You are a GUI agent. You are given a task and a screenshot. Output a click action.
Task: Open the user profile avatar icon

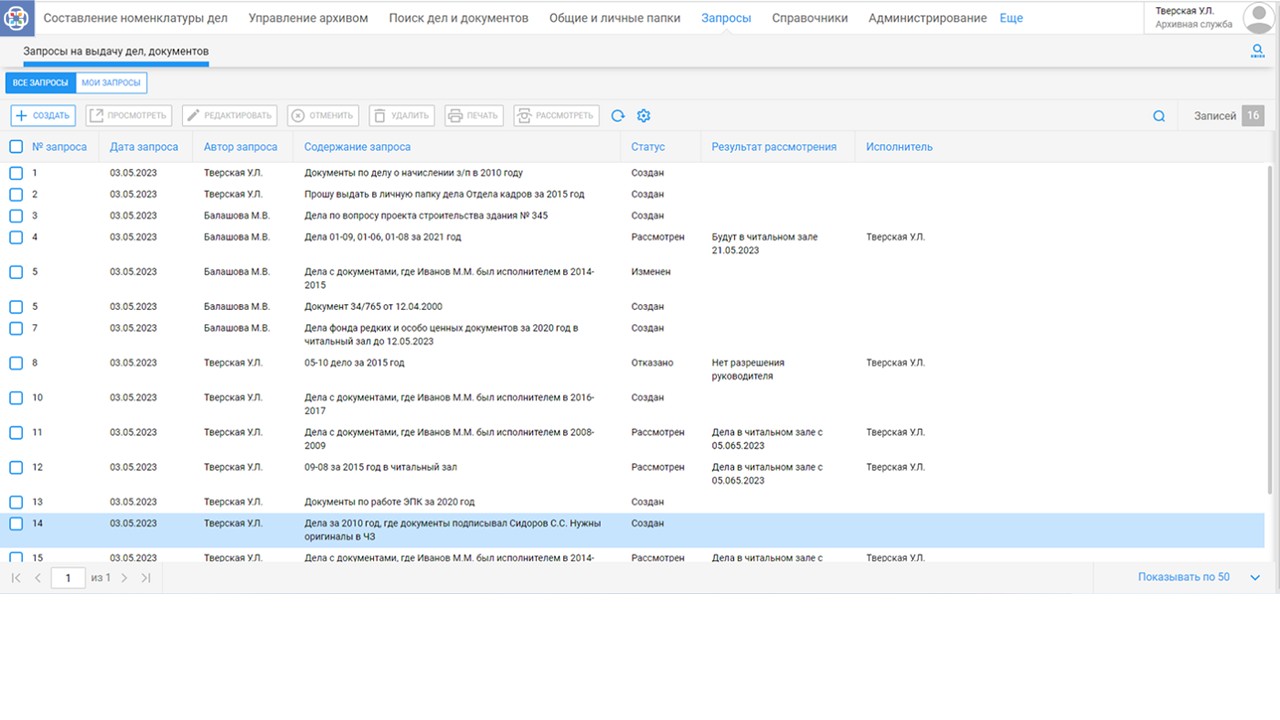[1257, 17]
